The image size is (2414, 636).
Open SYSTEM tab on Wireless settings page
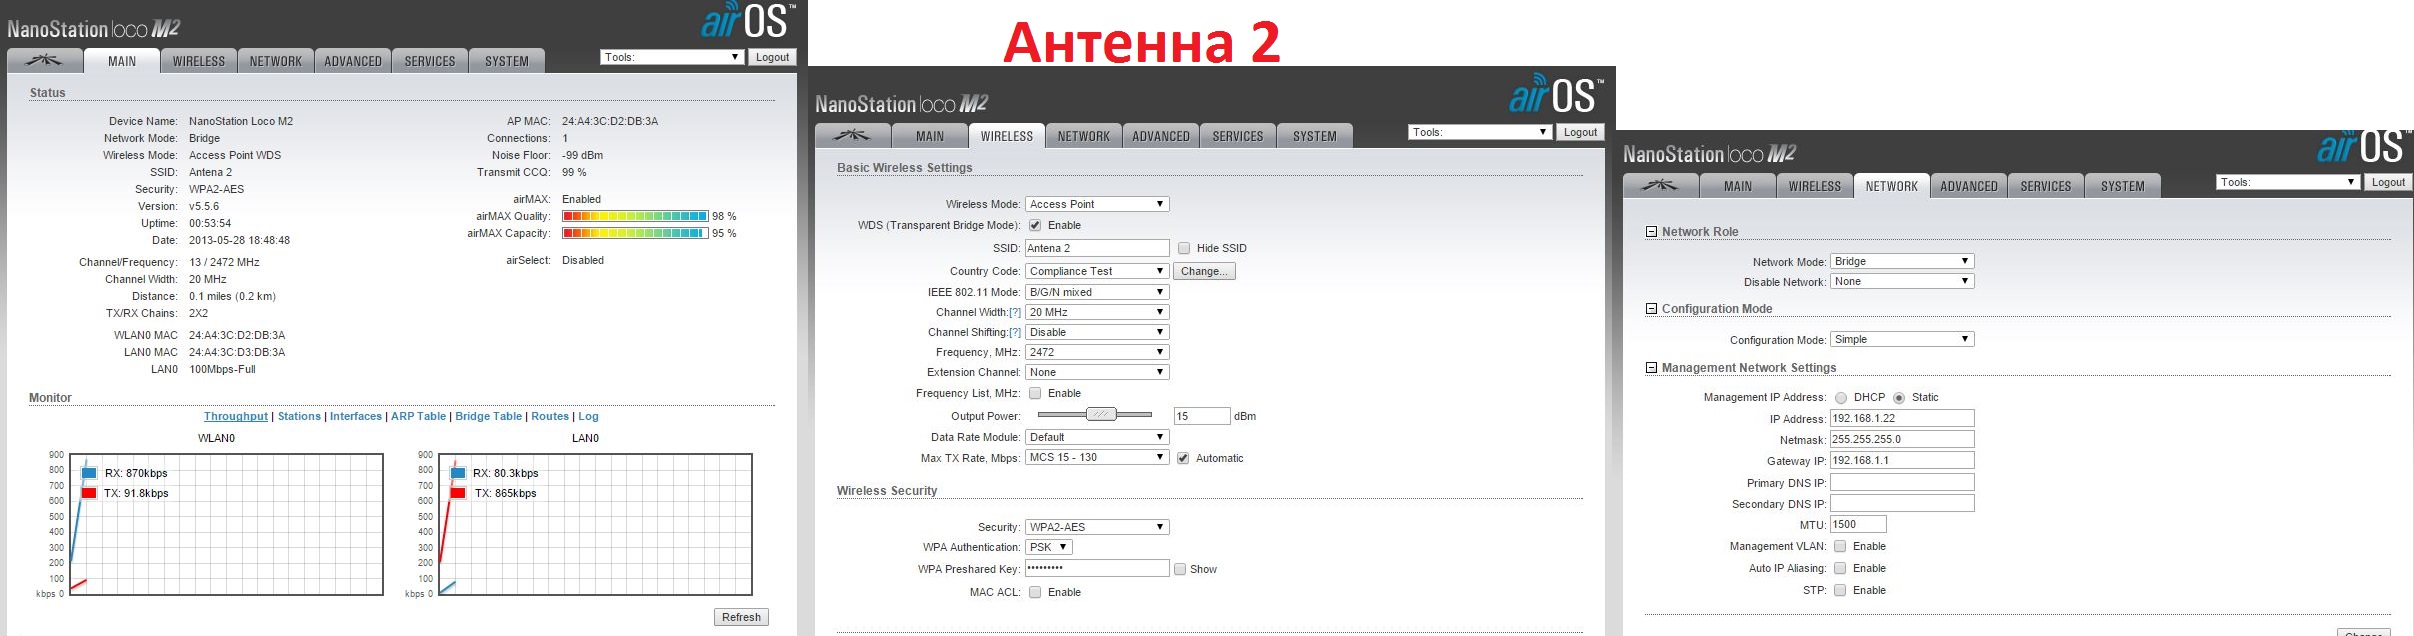[1315, 136]
